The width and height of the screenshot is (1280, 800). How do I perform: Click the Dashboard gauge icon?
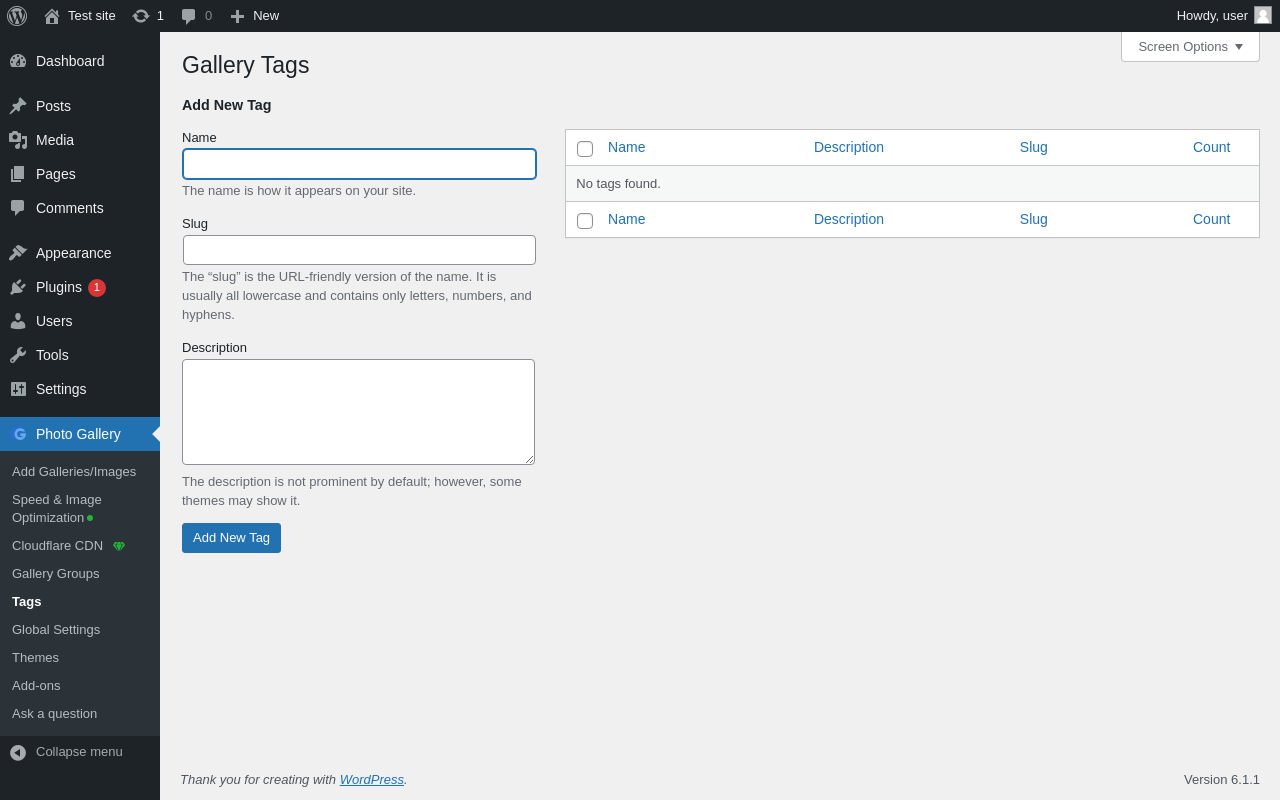pyautogui.click(x=18, y=61)
